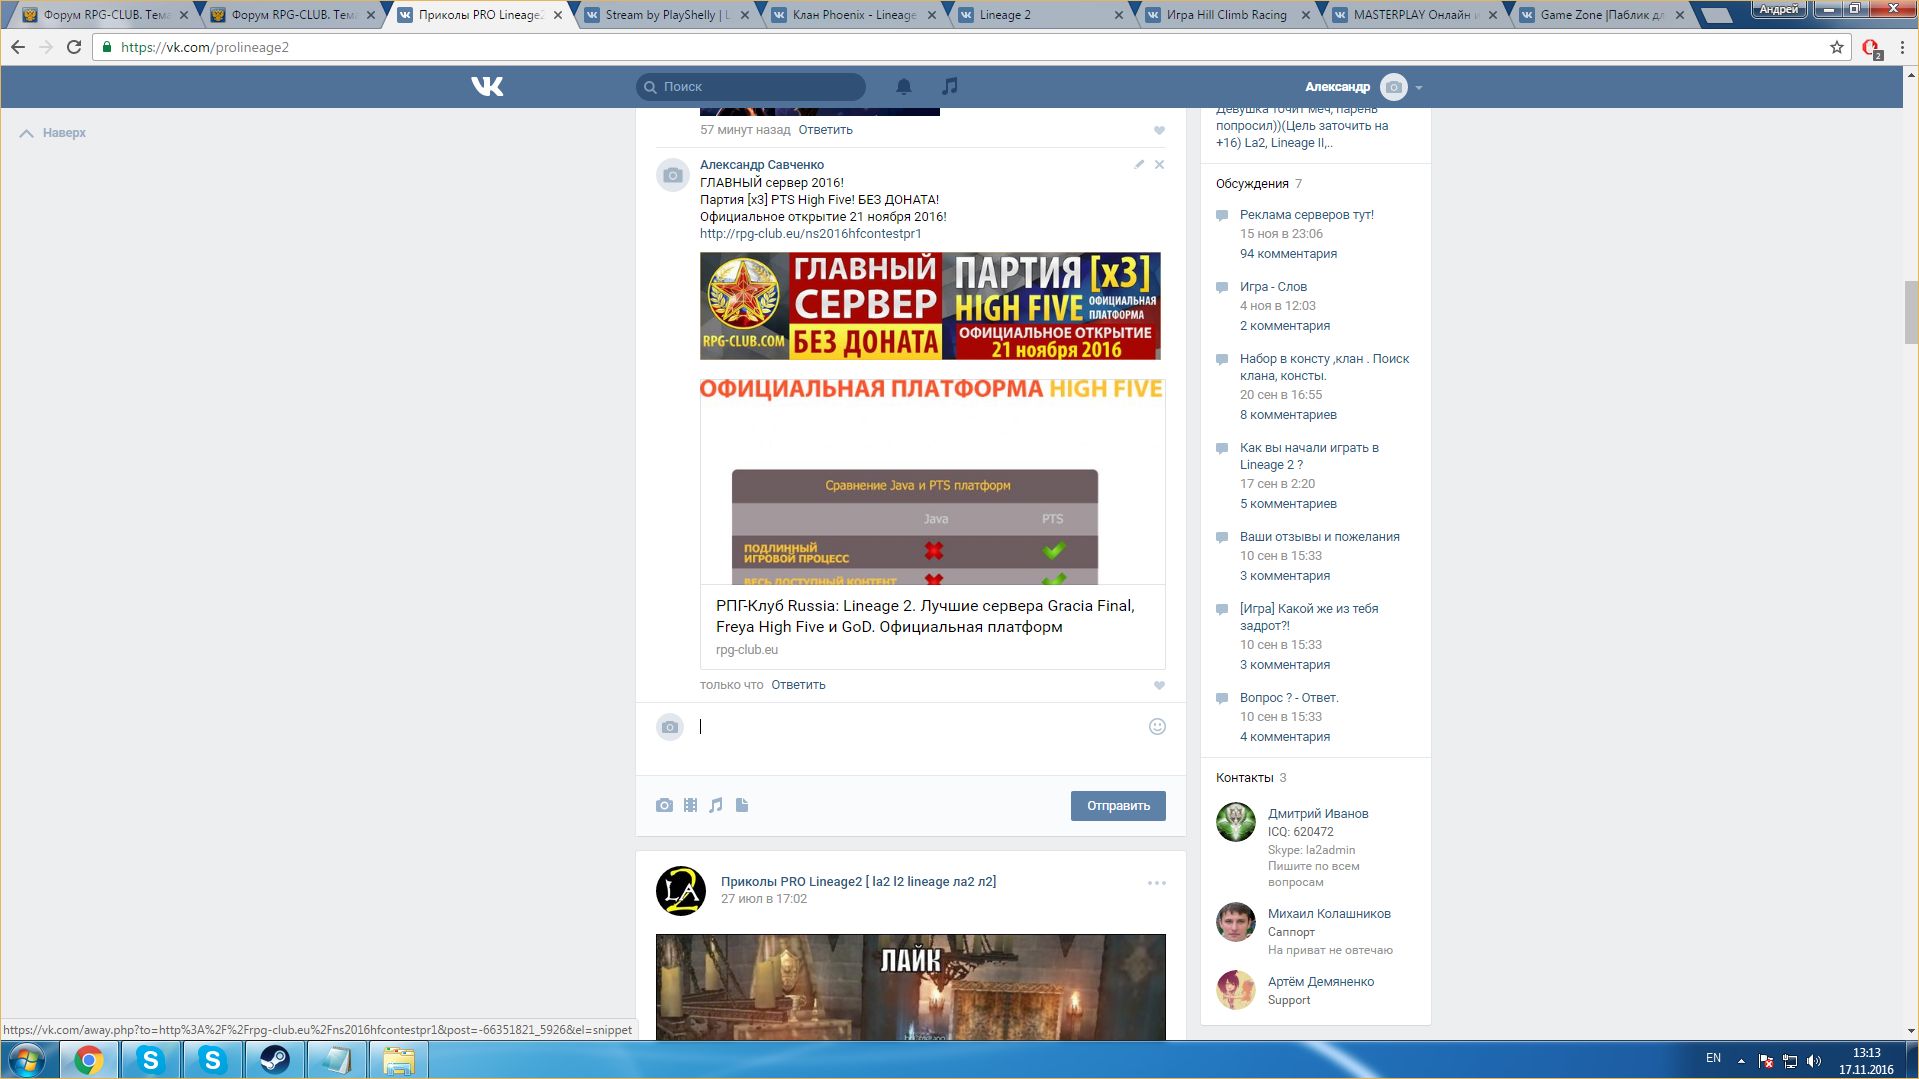Screen dimensions: 1919x1079
Task: Switch to the Game Zone tab
Action: [x=1600, y=15]
